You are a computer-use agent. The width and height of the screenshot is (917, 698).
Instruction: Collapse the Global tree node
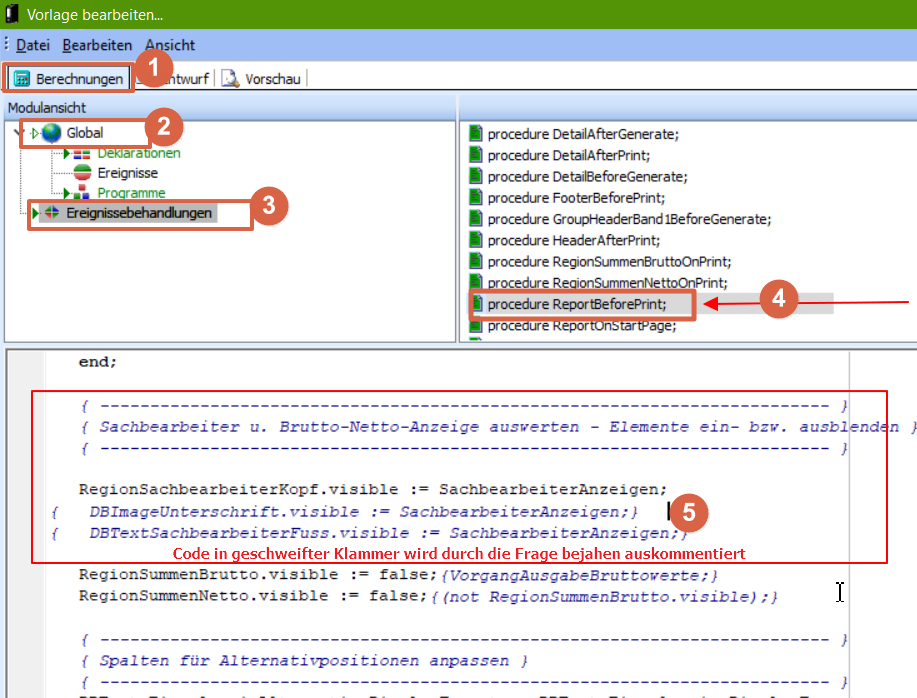click(17, 133)
